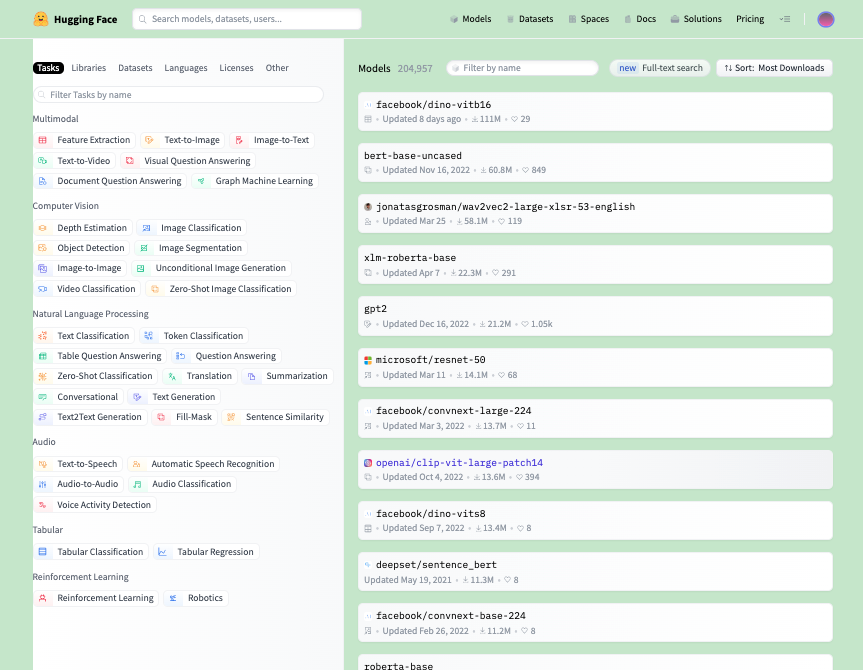Switch to the Datasets filter tab
Screen dimensions: 863x670
point(135,68)
